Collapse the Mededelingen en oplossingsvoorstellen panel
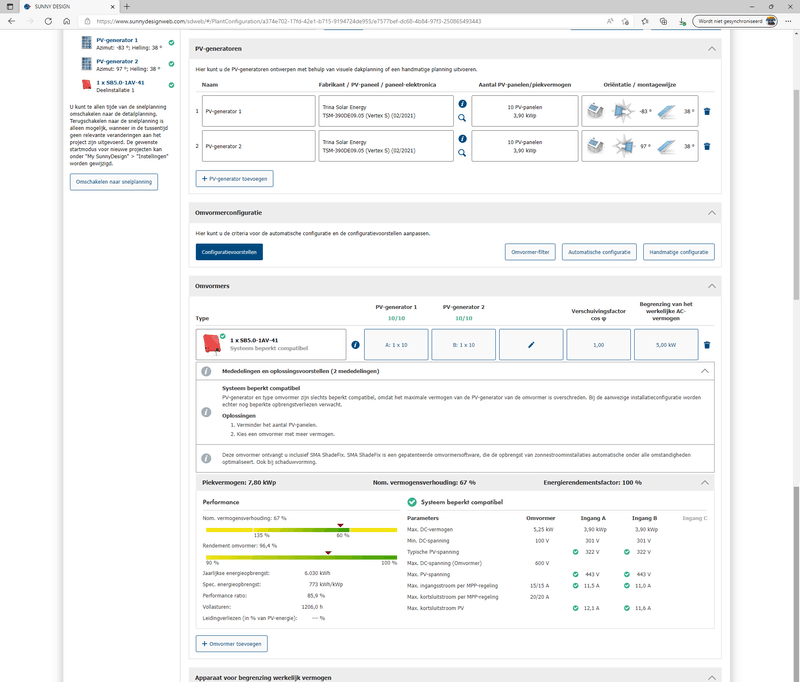This screenshot has width=800, height=682. coord(705,371)
